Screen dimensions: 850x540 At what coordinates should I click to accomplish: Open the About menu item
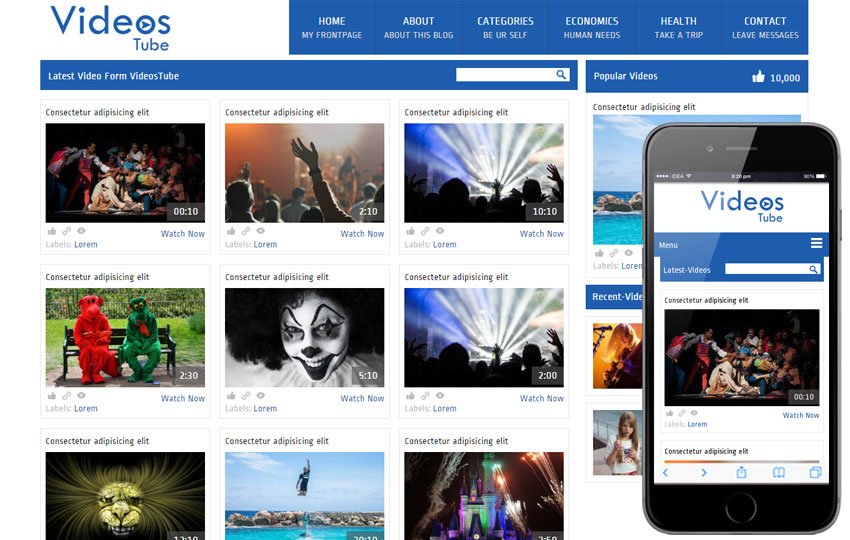coord(418,27)
